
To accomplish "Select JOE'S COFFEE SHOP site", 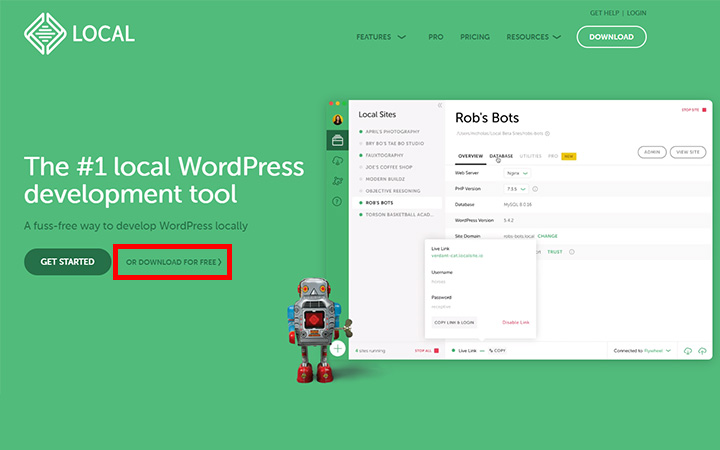I will [x=389, y=167].
